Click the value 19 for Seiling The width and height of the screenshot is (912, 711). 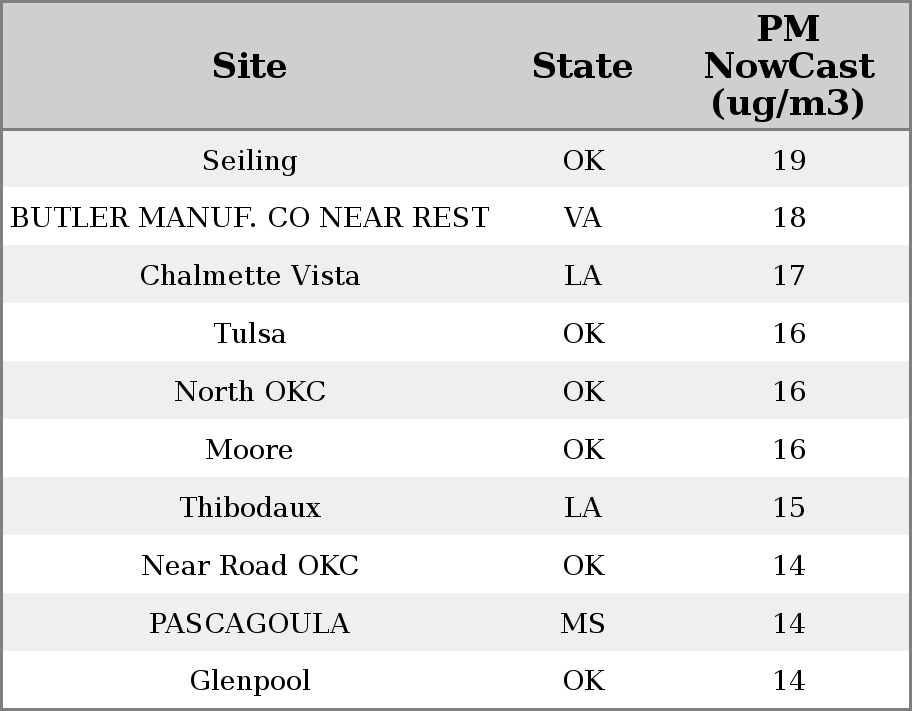789,161
